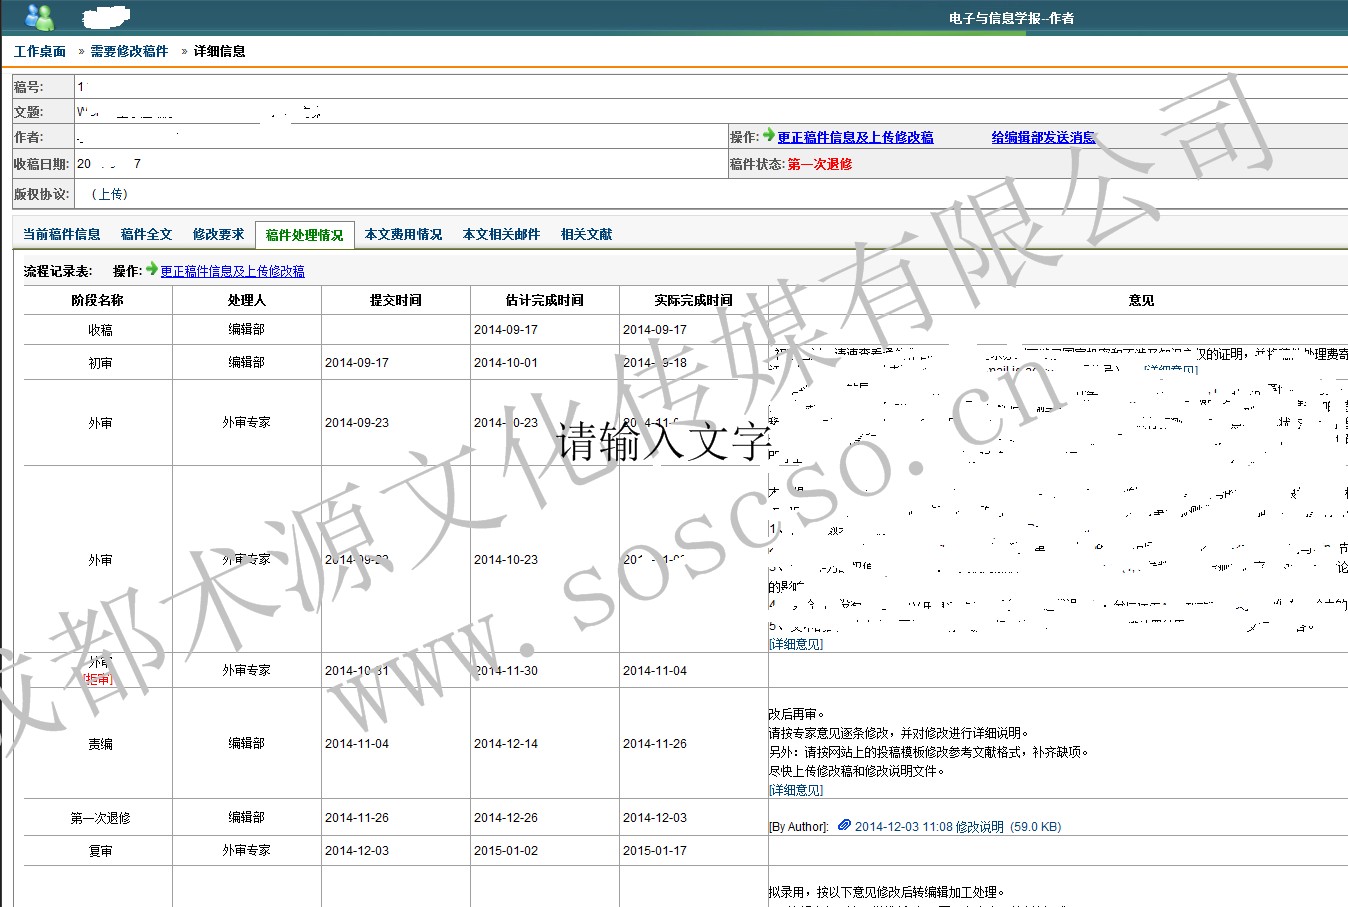Screen dimensions: 1348x907
Task: Click estimated date 2014-11-30
Action: 506,671
